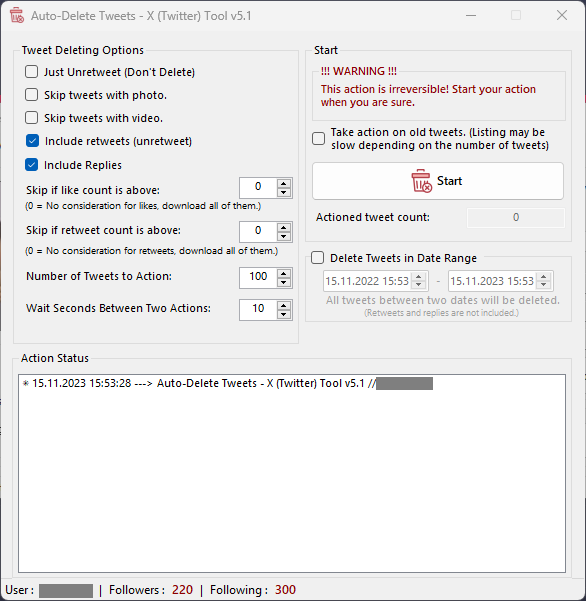Uncheck Include Replies option

(x=31, y=165)
